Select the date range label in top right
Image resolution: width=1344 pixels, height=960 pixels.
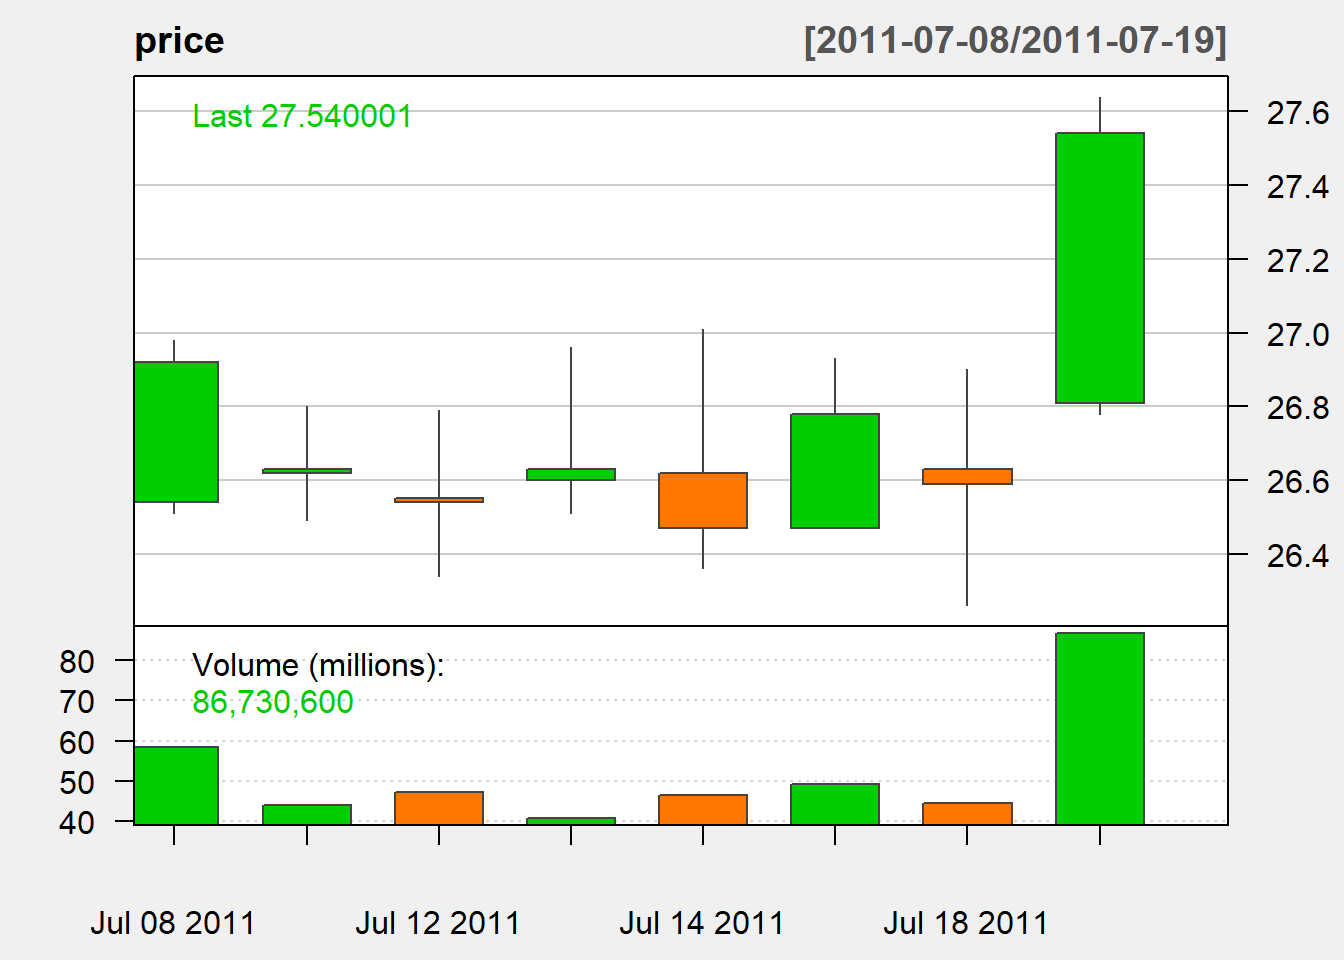[1014, 41]
